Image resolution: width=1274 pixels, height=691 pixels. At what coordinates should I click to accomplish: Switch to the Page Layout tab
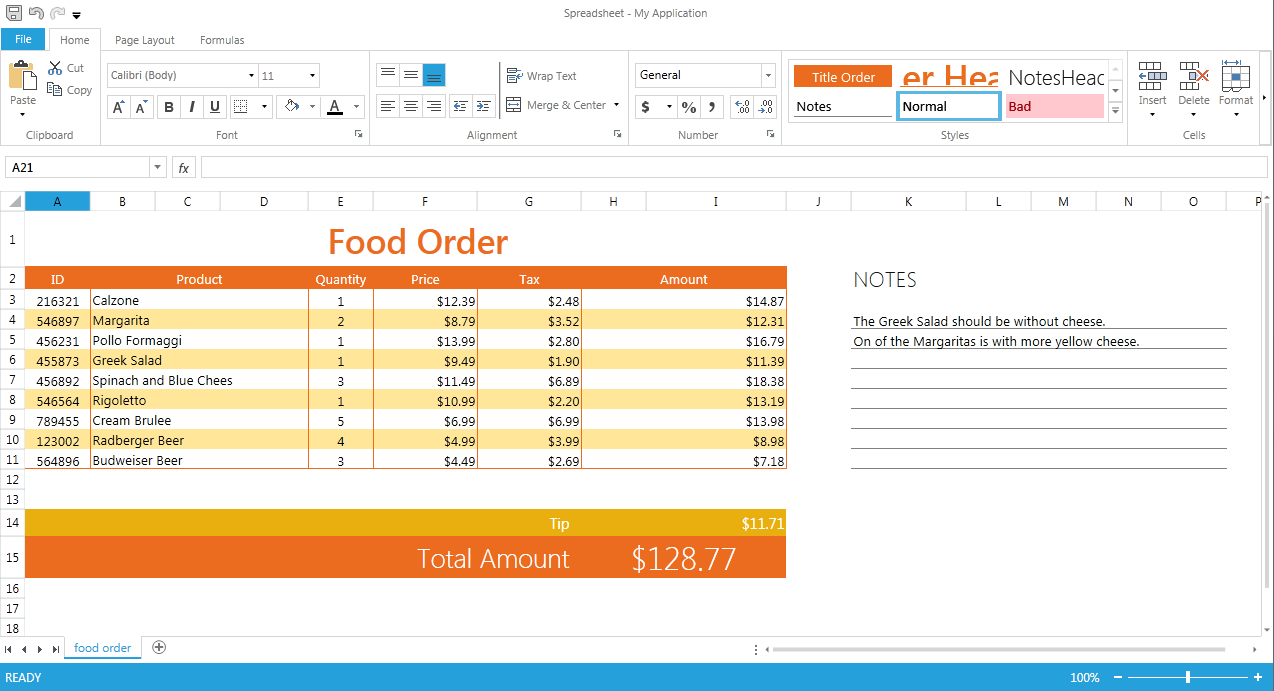[144, 40]
